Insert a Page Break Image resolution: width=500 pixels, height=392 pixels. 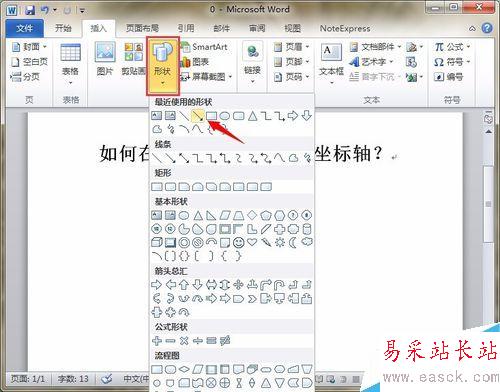[25, 77]
